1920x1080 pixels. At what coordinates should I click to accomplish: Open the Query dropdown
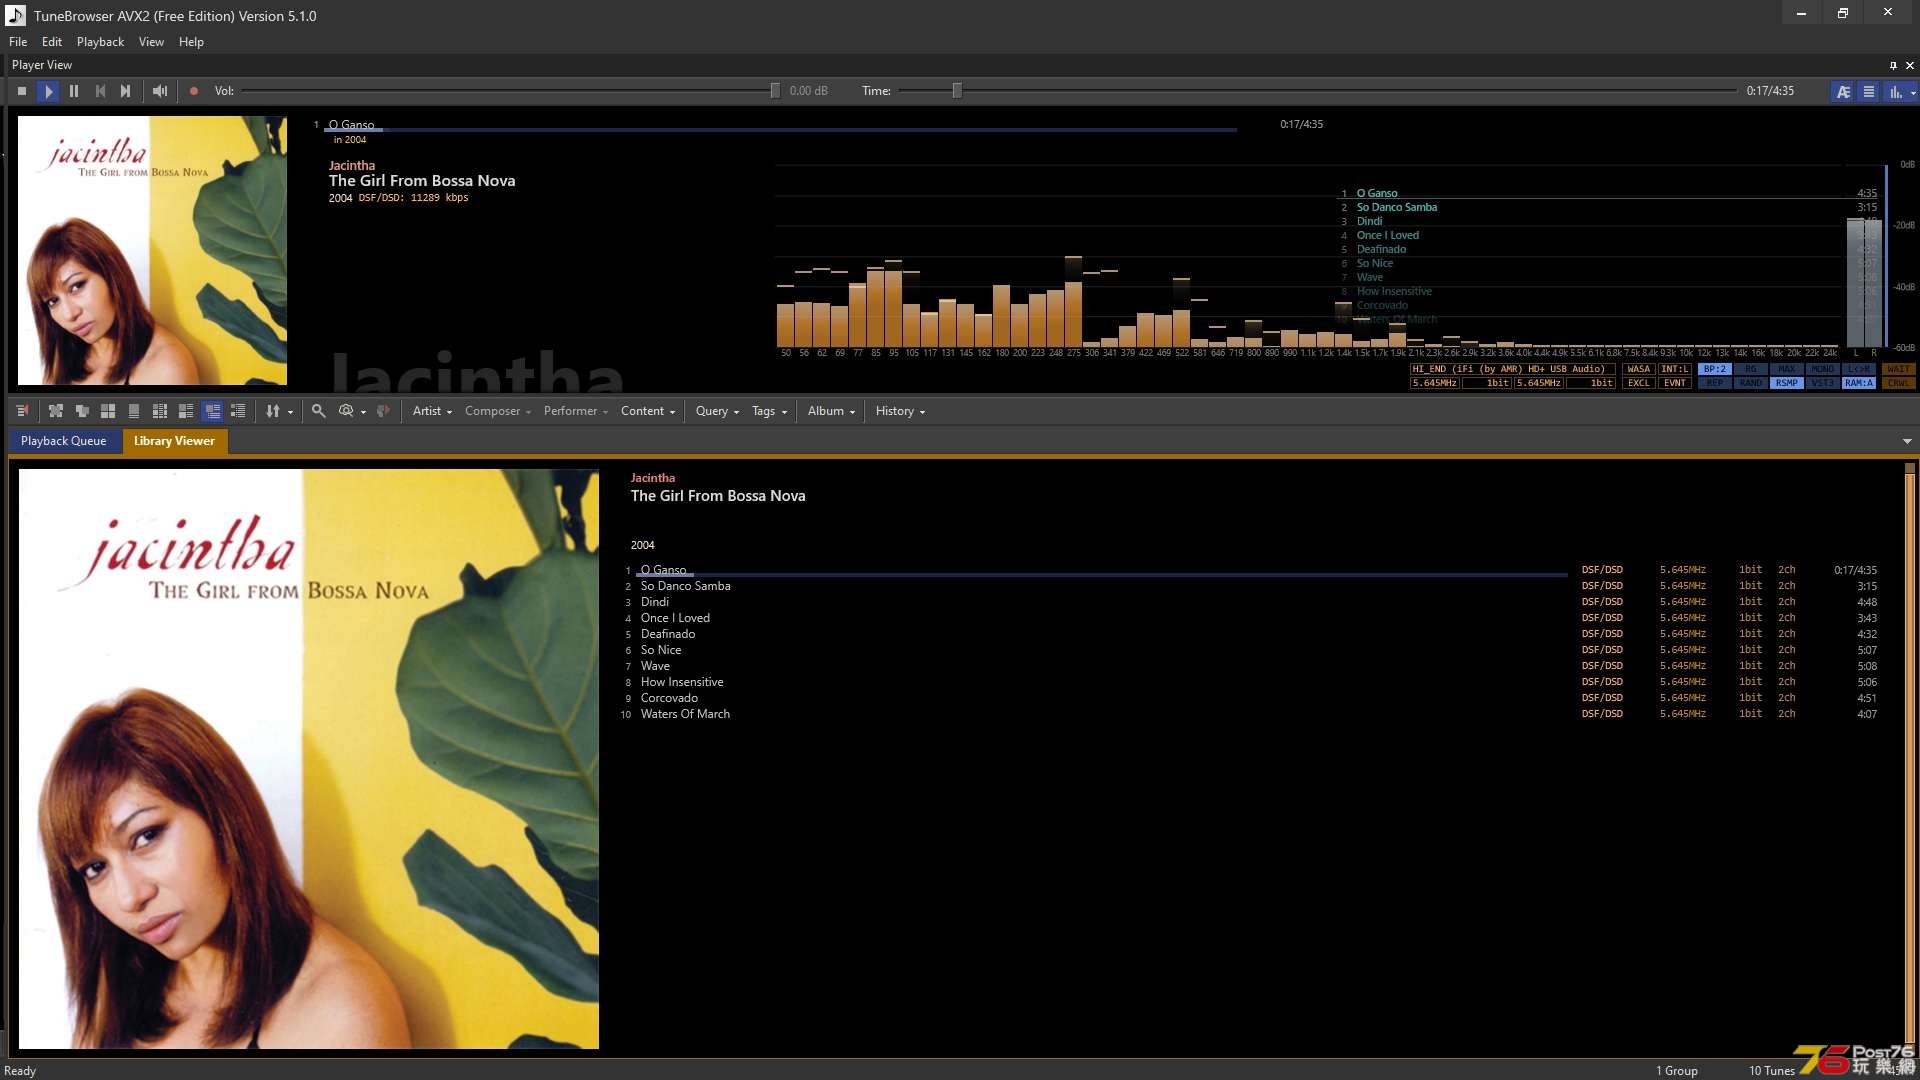[717, 411]
